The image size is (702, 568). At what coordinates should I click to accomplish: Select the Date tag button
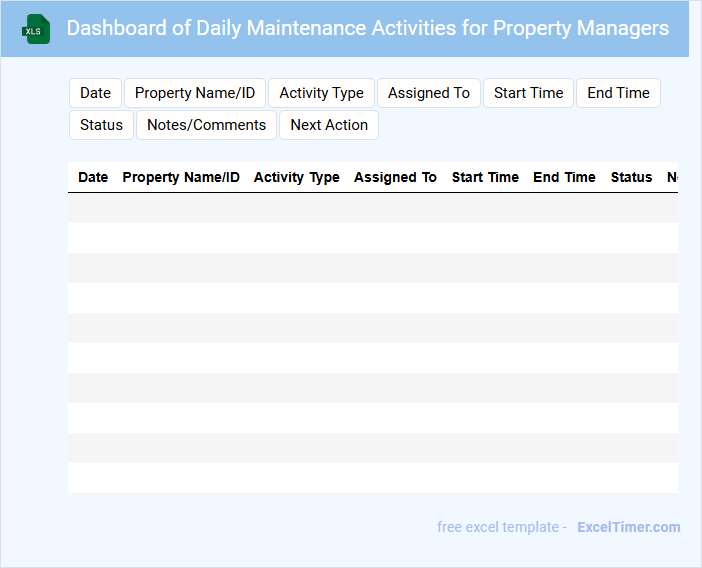tap(95, 93)
